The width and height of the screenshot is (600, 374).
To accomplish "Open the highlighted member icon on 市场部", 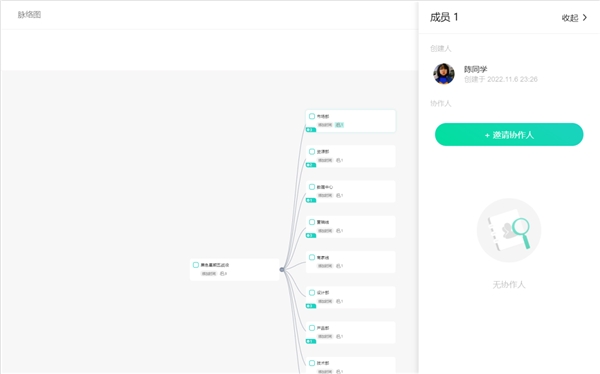I will (x=339, y=125).
